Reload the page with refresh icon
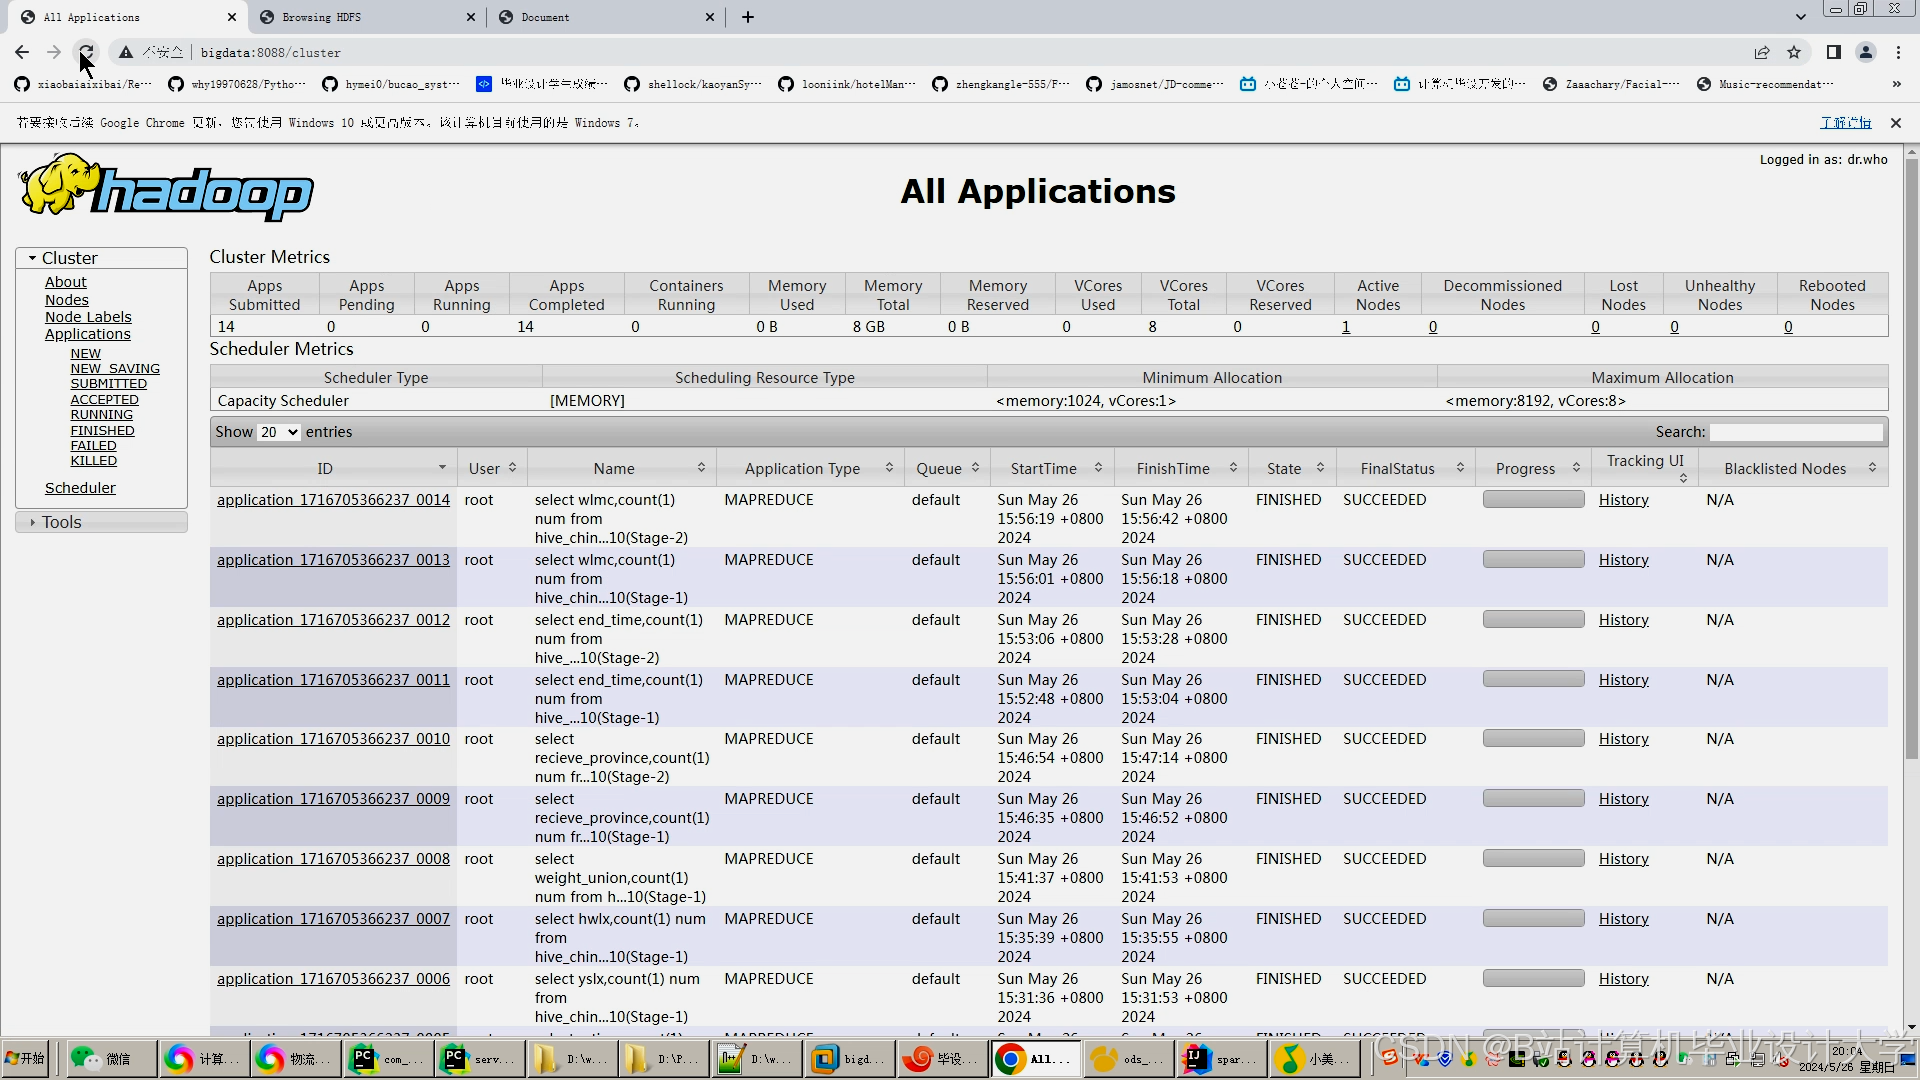 (x=87, y=52)
